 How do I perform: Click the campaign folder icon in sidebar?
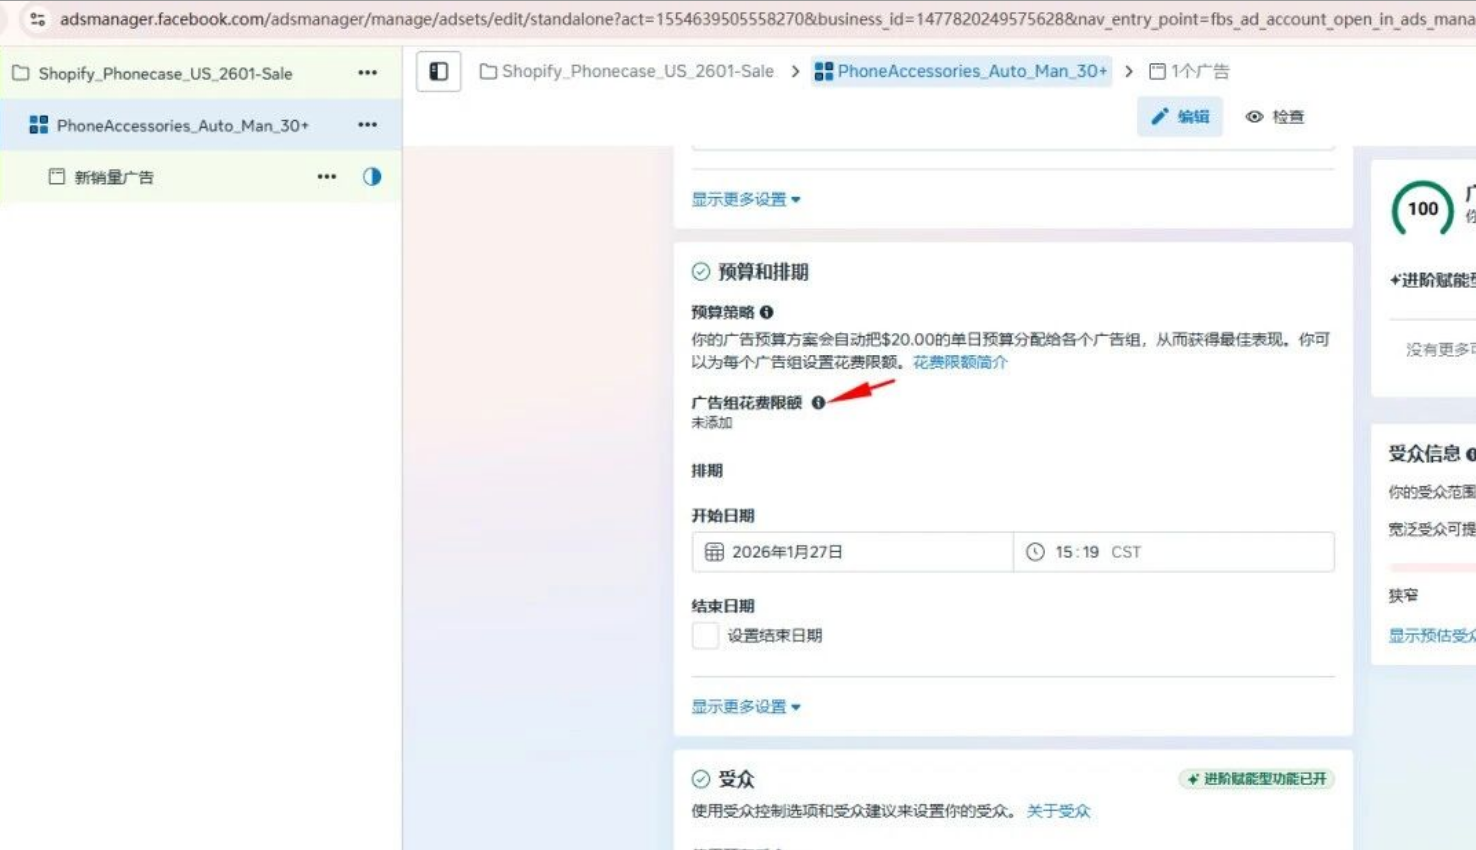point(20,73)
